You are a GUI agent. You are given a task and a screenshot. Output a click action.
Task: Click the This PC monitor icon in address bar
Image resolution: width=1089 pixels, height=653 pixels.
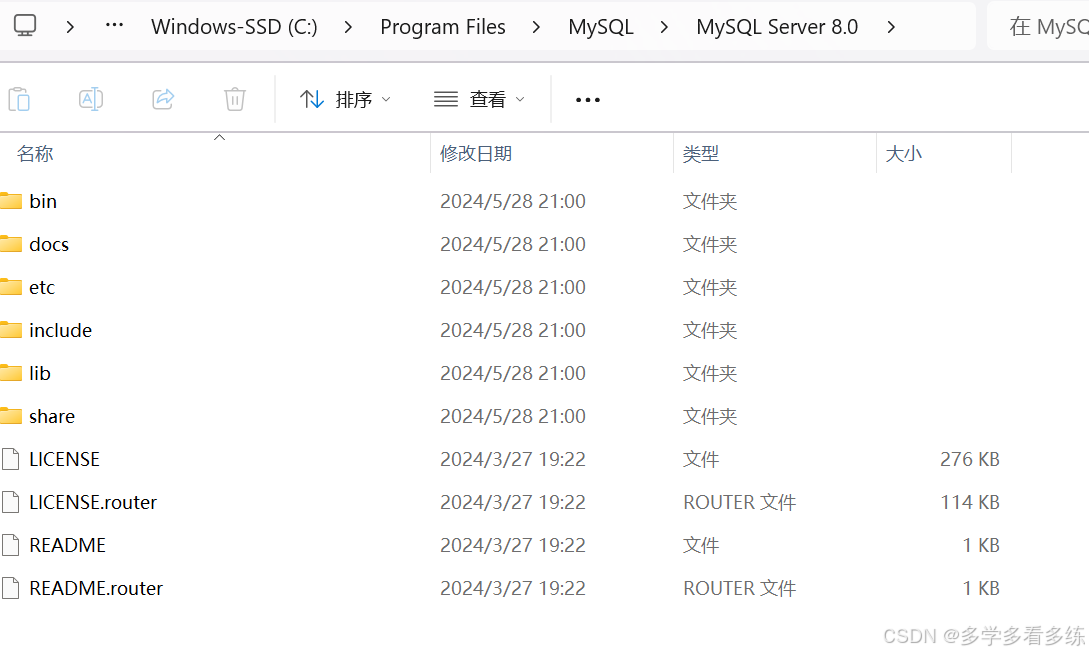[25, 26]
